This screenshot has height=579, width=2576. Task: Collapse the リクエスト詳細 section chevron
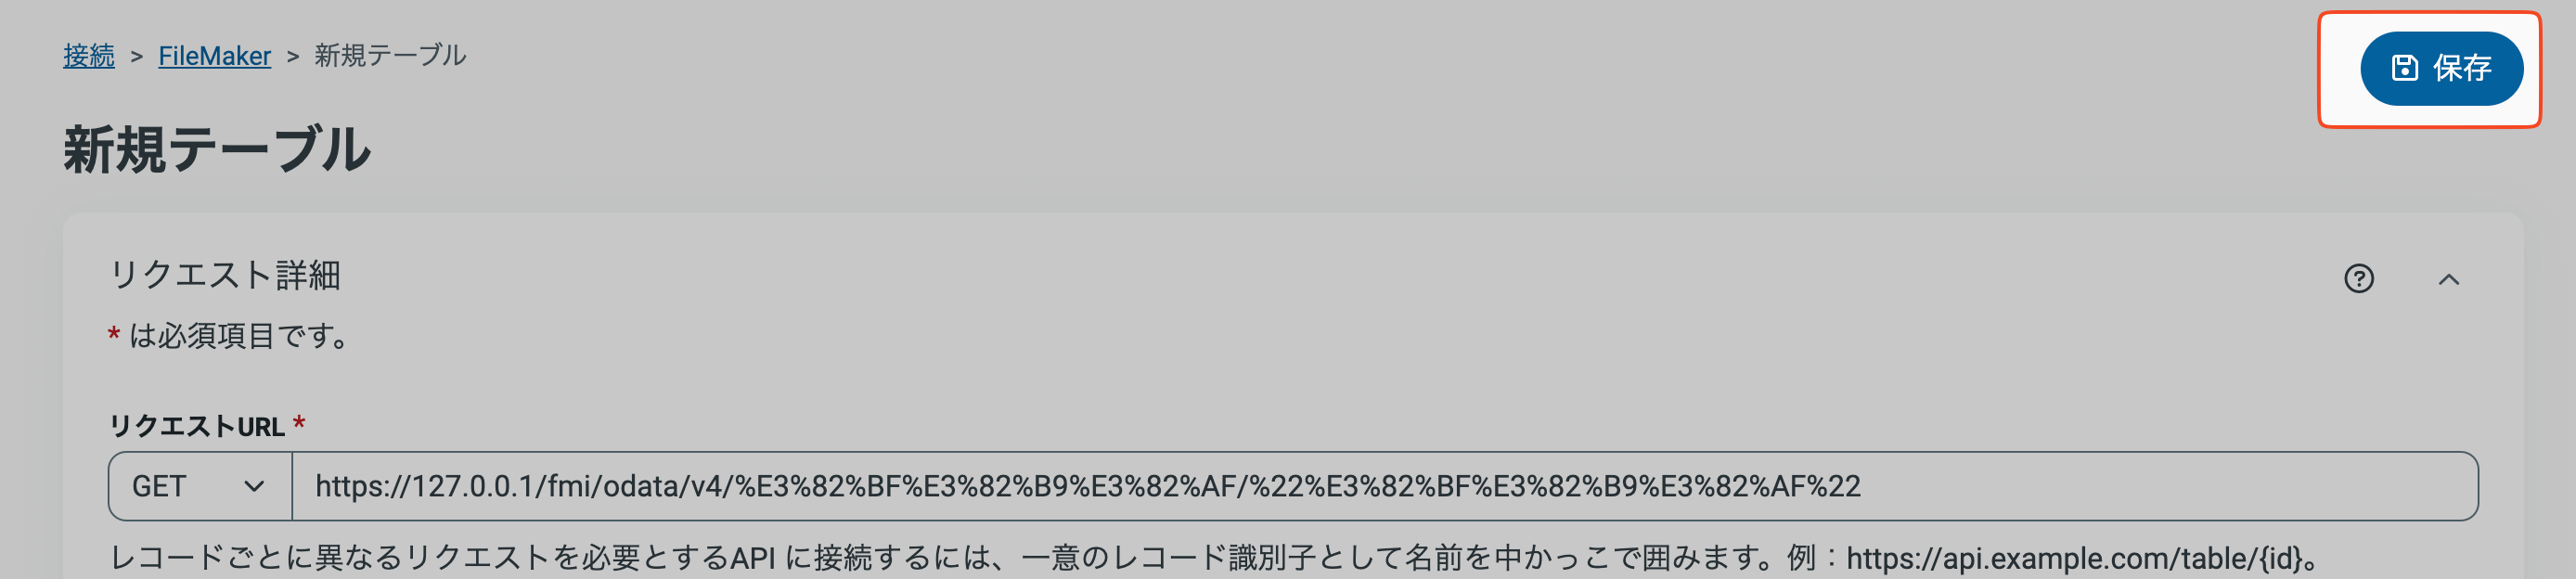[2448, 279]
